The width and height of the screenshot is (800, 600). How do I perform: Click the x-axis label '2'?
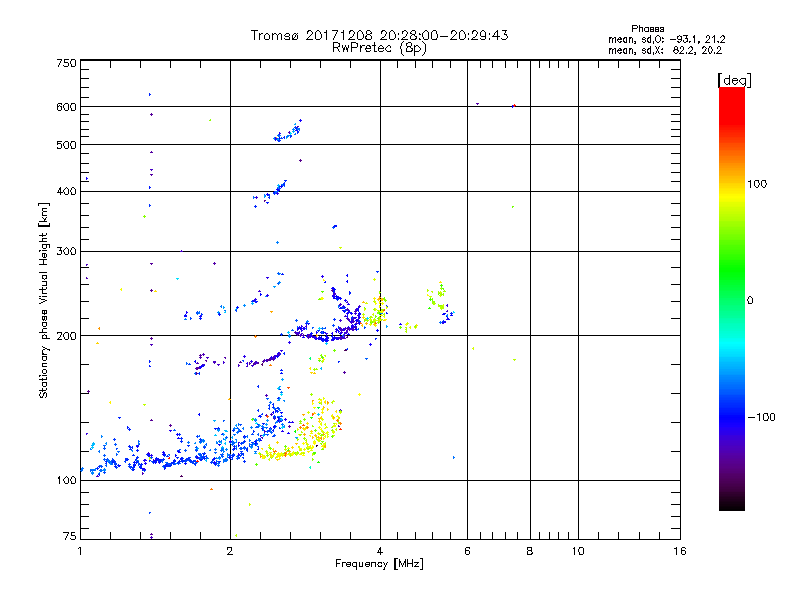click(x=230, y=551)
